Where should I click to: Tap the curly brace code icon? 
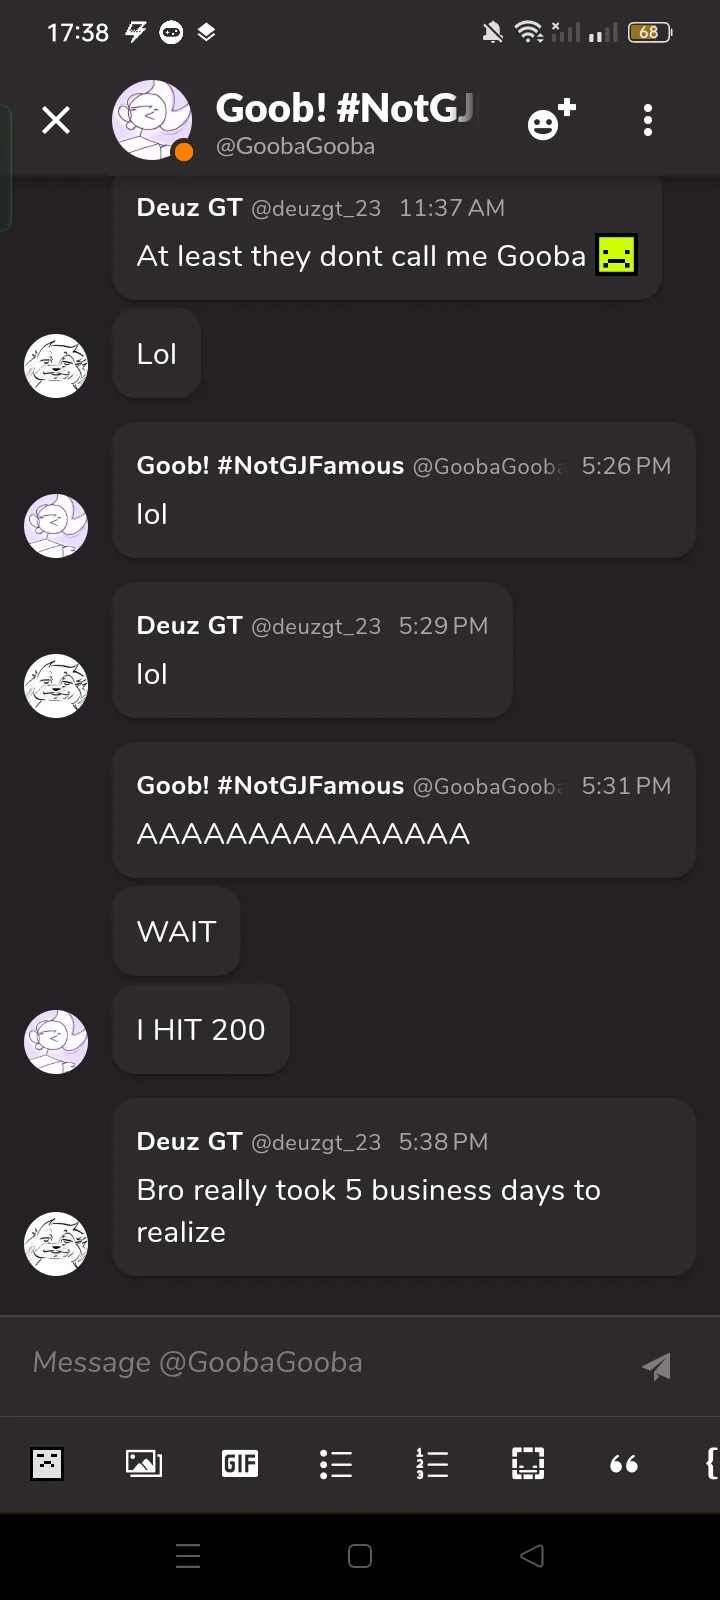(711, 1464)
